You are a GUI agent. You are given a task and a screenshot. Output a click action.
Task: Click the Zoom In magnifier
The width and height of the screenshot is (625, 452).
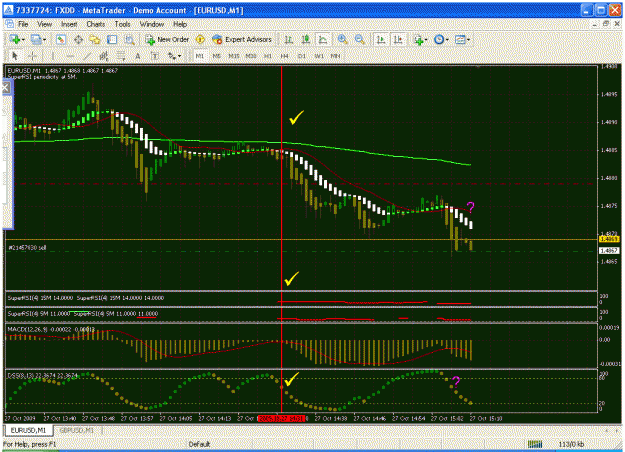[342, 39]
